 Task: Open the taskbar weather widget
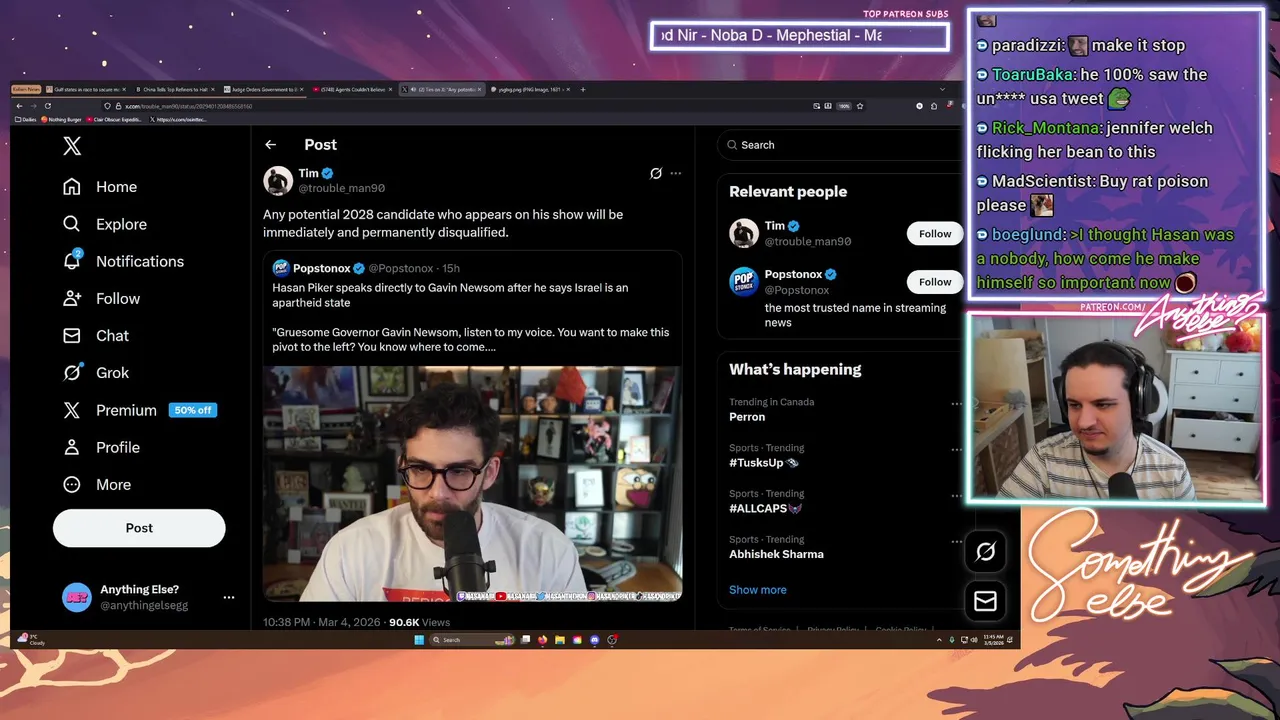pyautogui.click(x=31, y=640)
